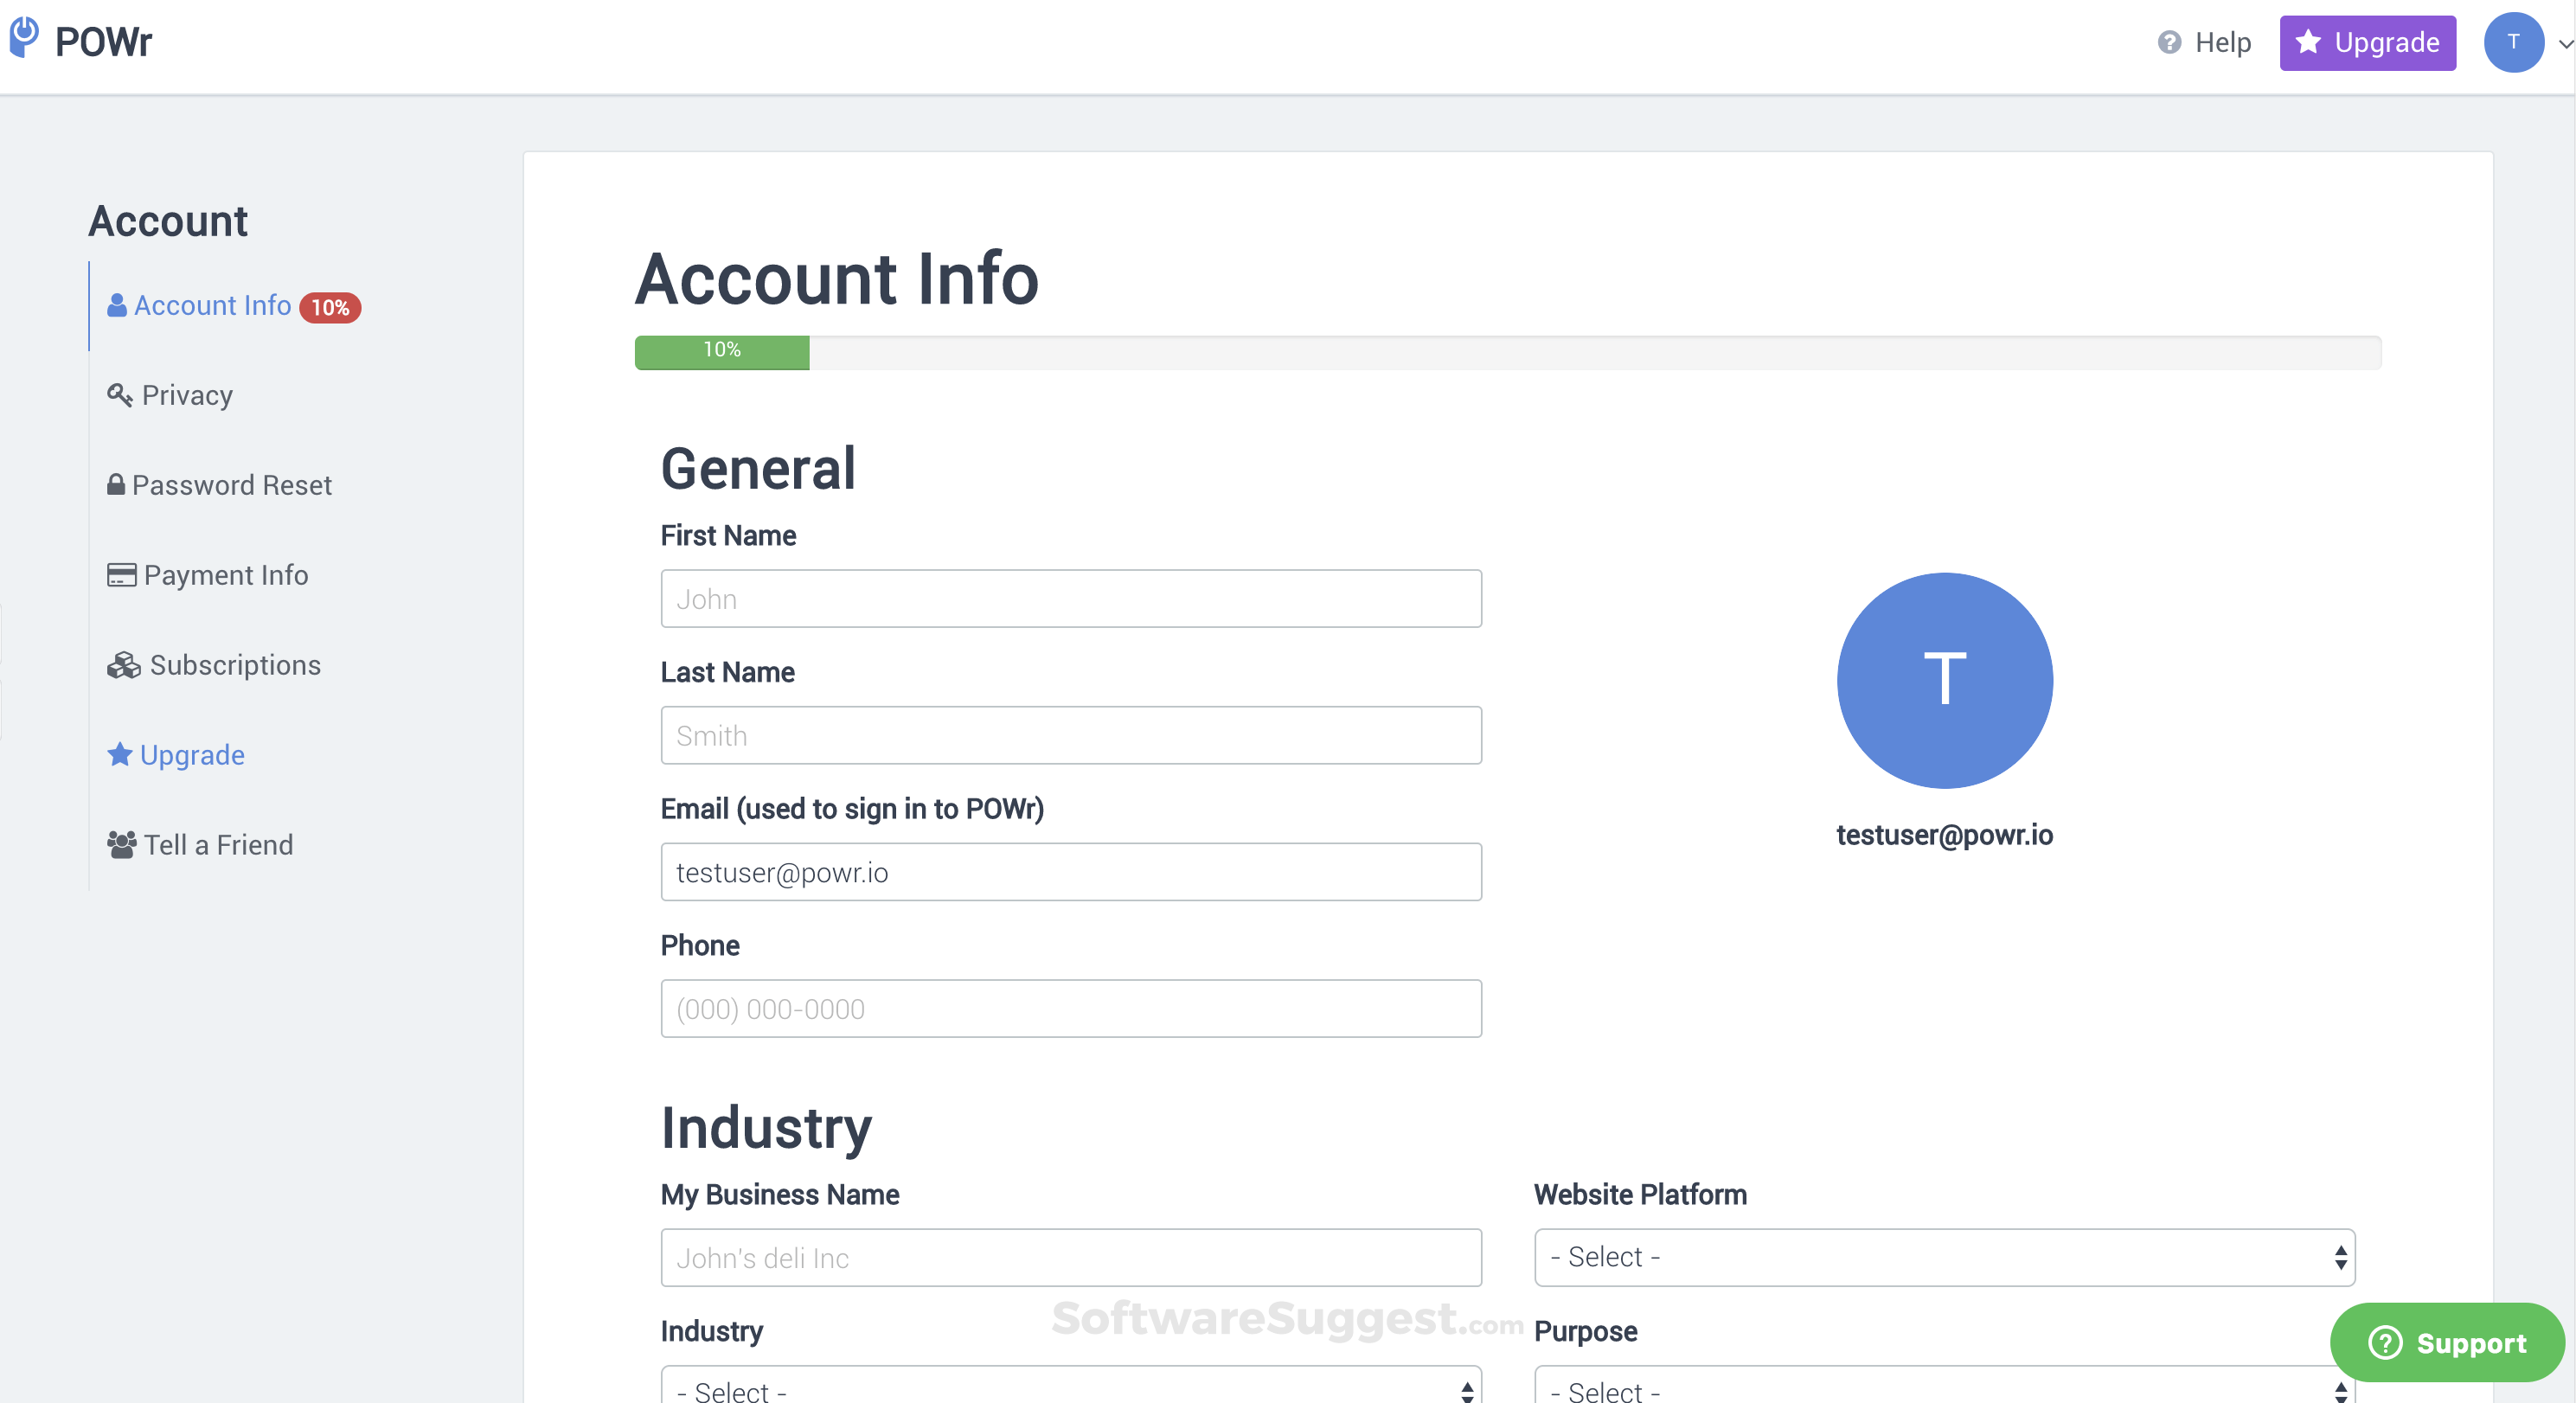
Task: Click the POWr logo icon
Action: pyautogui.click(x=24, y=38)
